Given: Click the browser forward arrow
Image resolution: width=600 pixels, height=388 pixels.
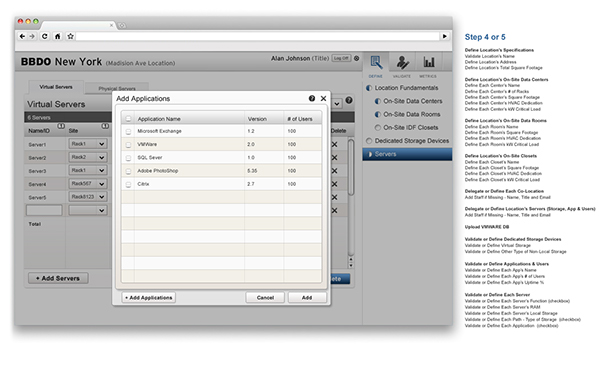Looking at the screenshot, I should click(33, 36).
